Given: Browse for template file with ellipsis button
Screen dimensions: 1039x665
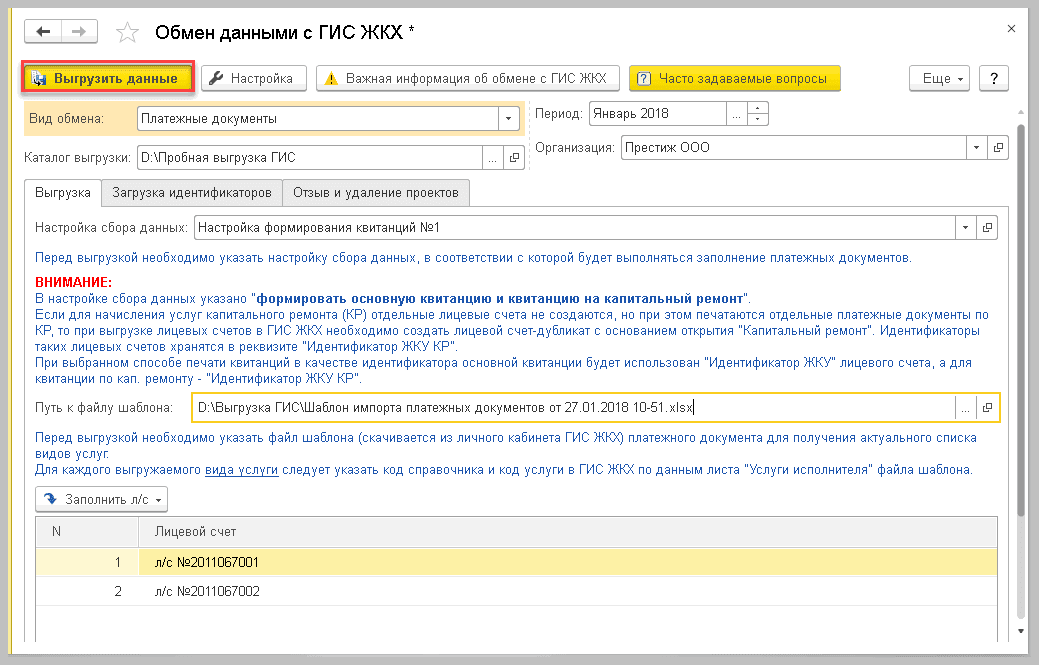Looking at the screenshot, I should pyautogui.click(x=964, y=407).
